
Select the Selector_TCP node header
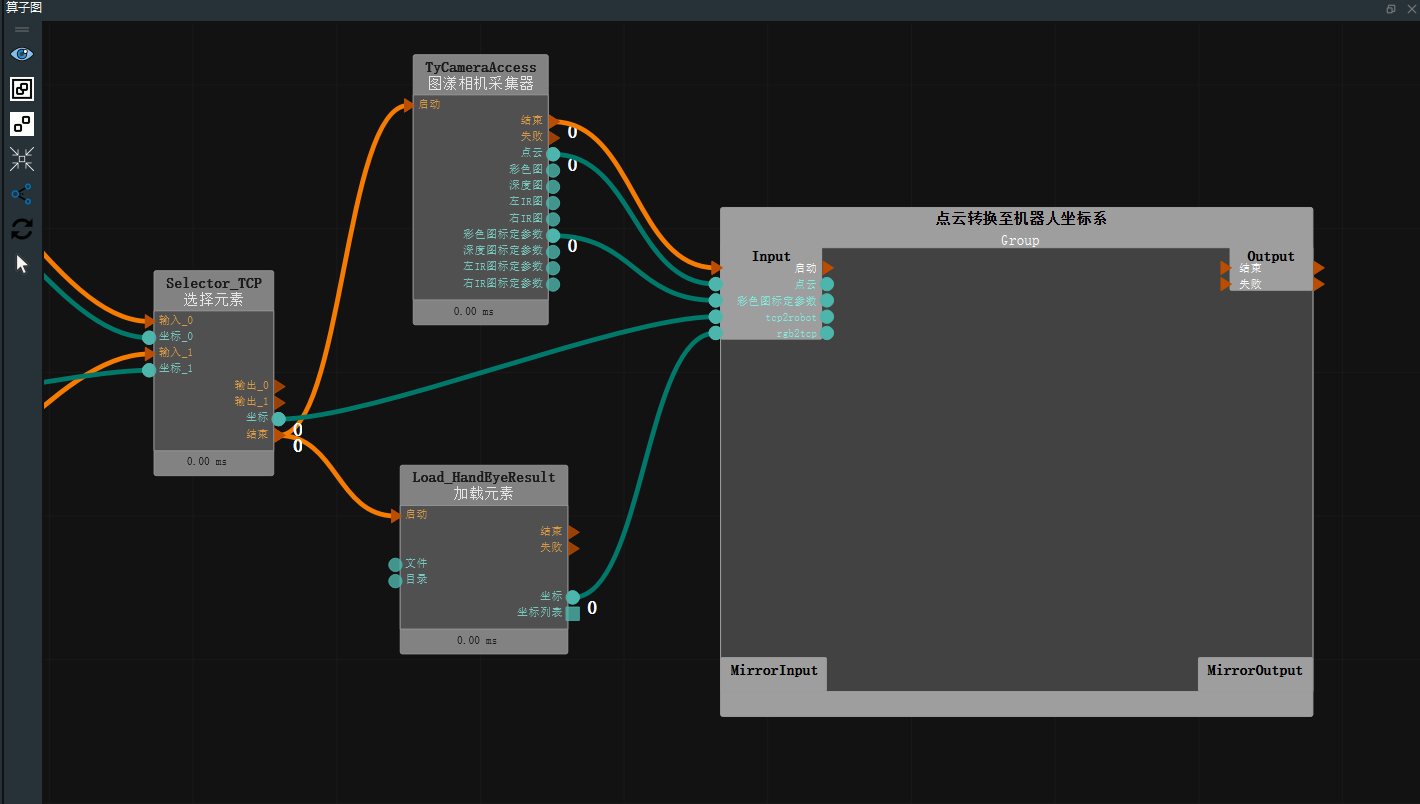[213, 291]
